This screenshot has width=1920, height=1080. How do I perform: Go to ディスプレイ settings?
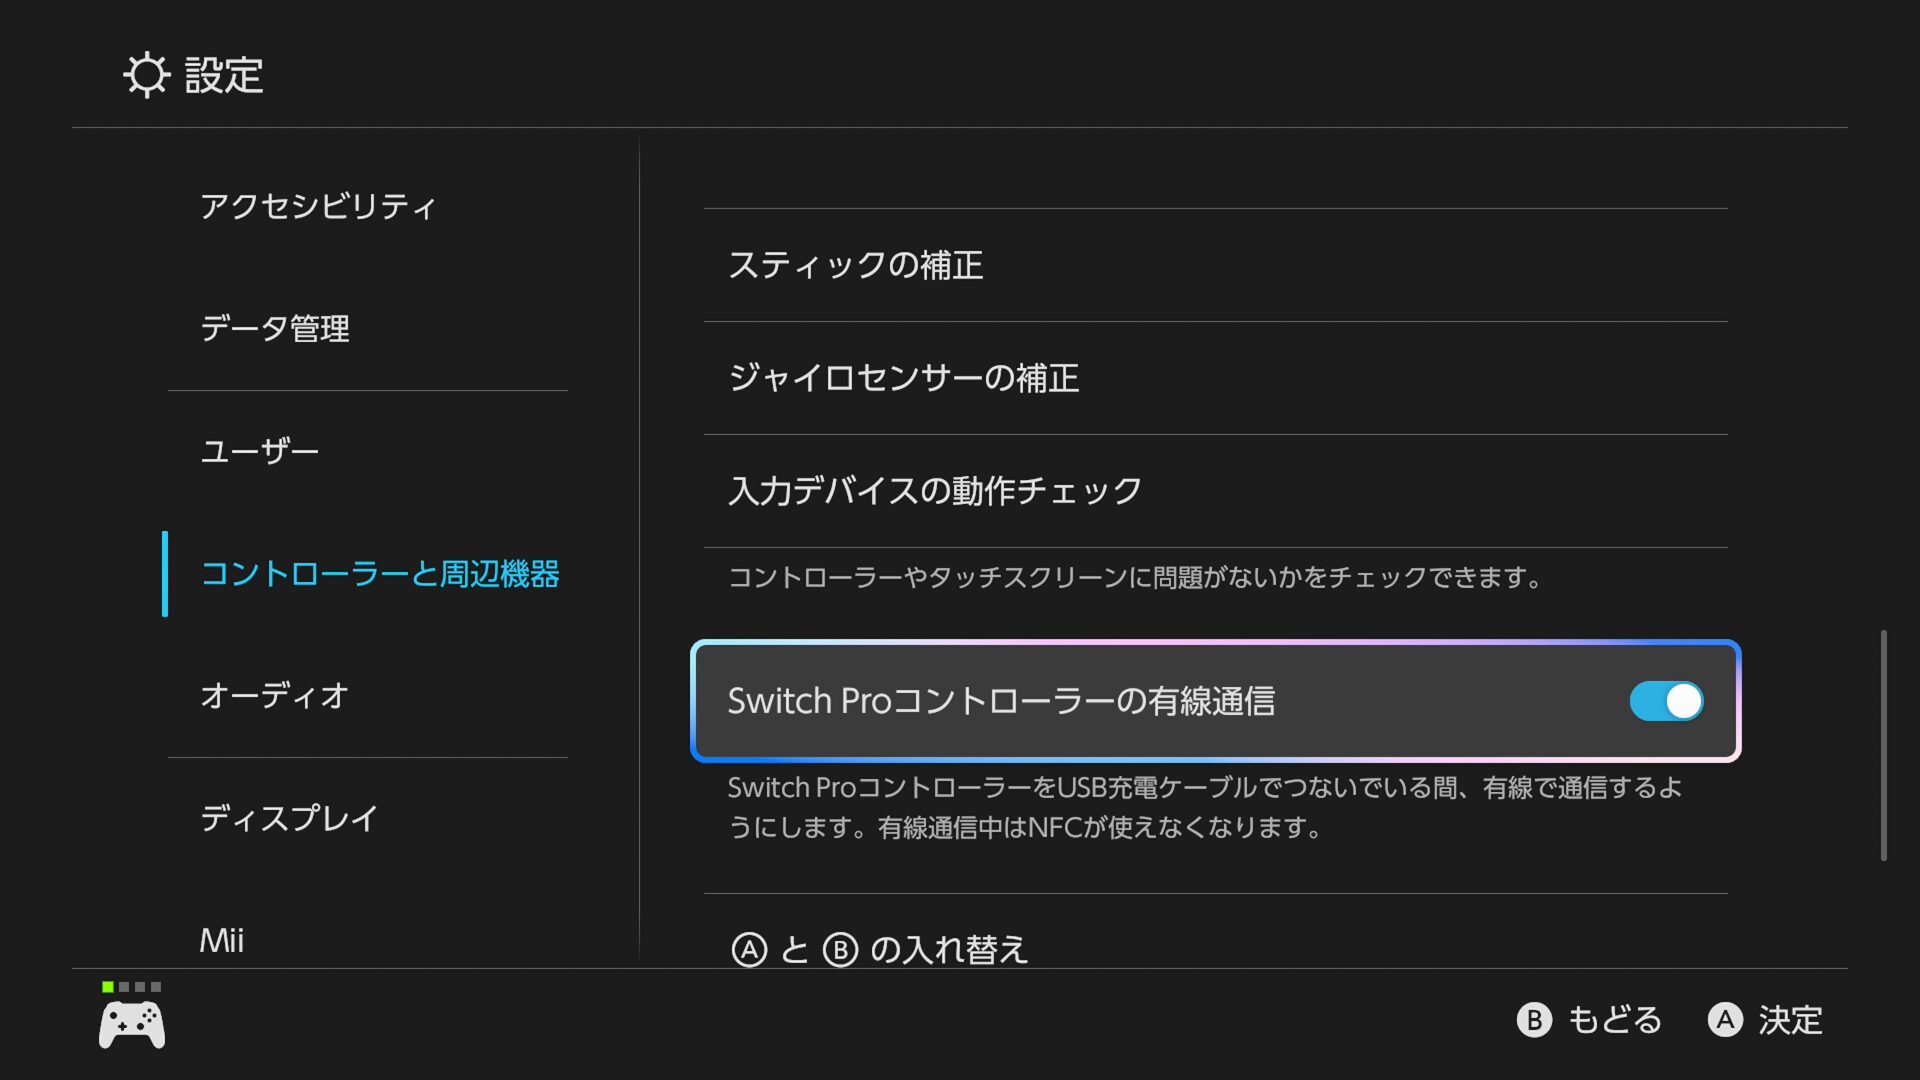(289, 818)
